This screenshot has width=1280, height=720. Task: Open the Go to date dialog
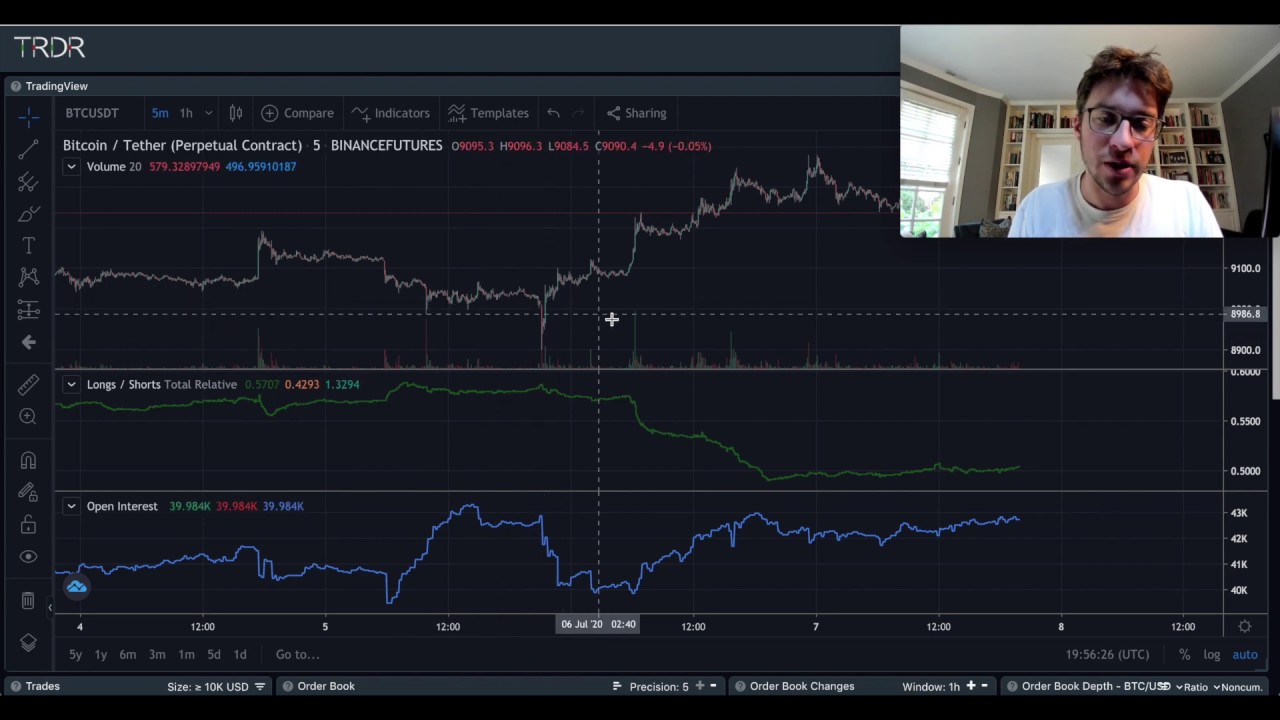coord(297,654)
